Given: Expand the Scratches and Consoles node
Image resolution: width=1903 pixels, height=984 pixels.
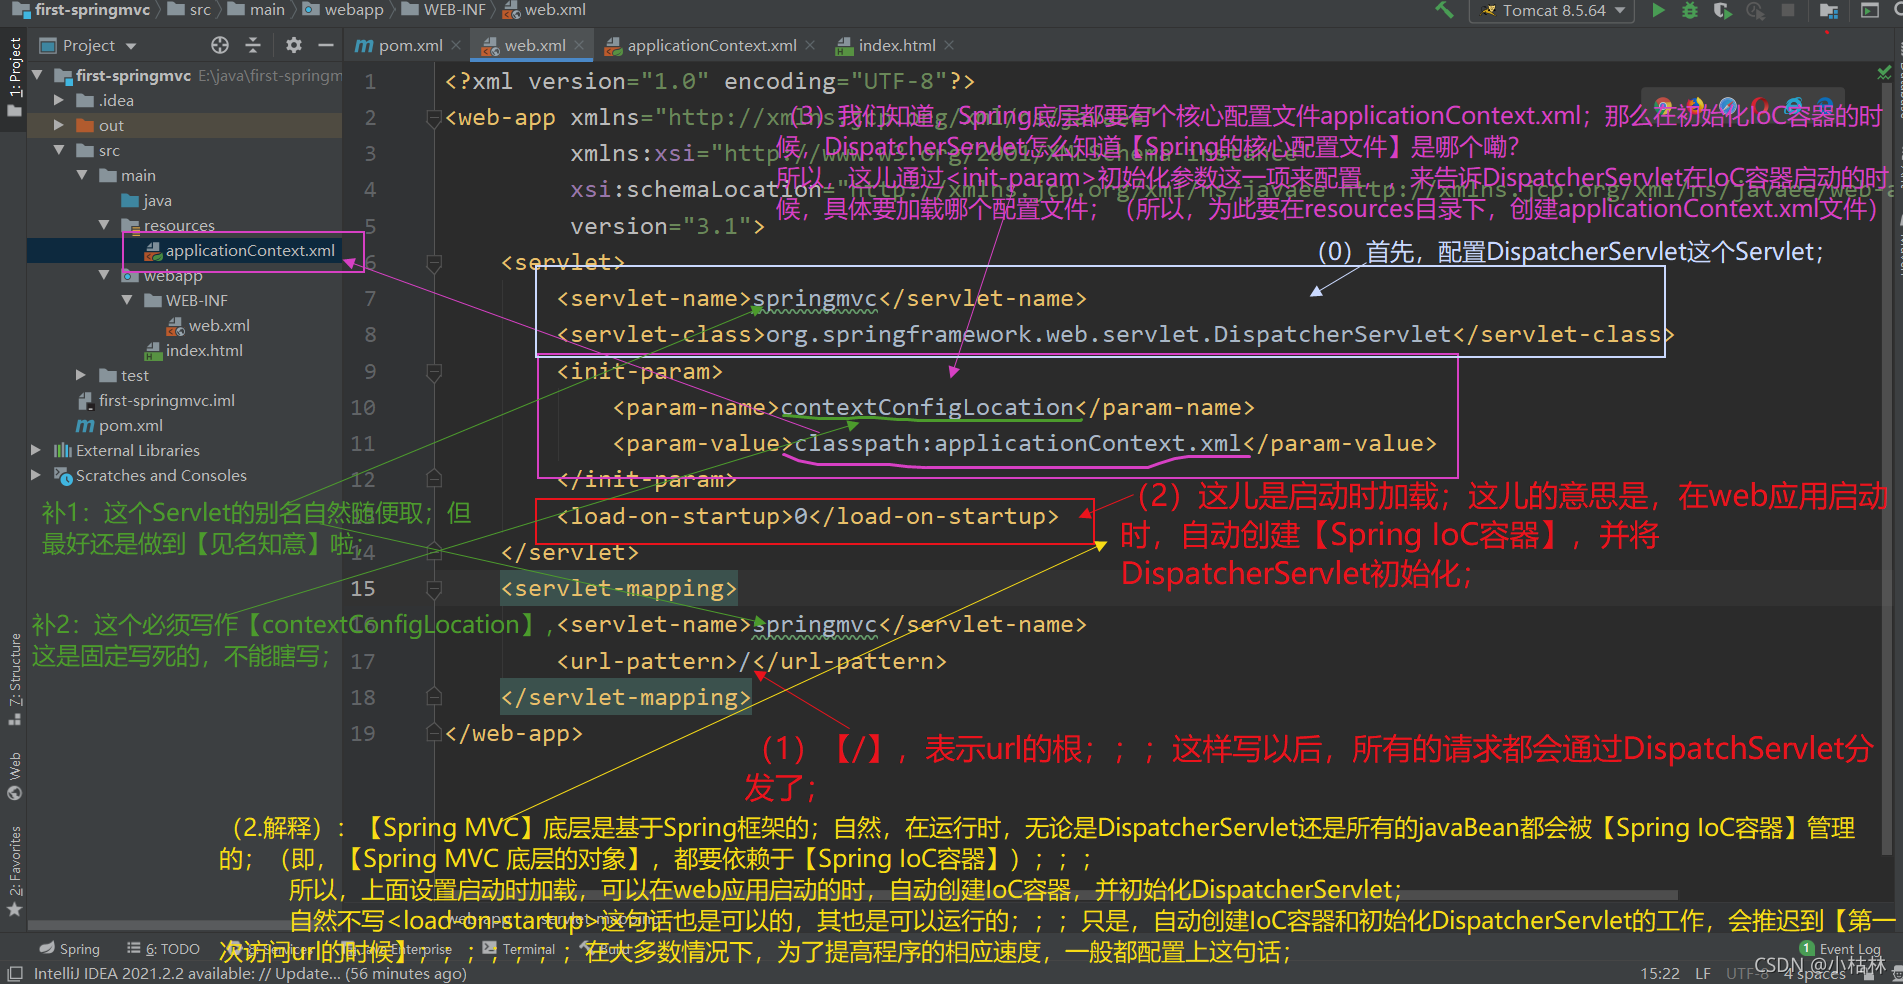Looking at the screenshot, I should point(36,475).
